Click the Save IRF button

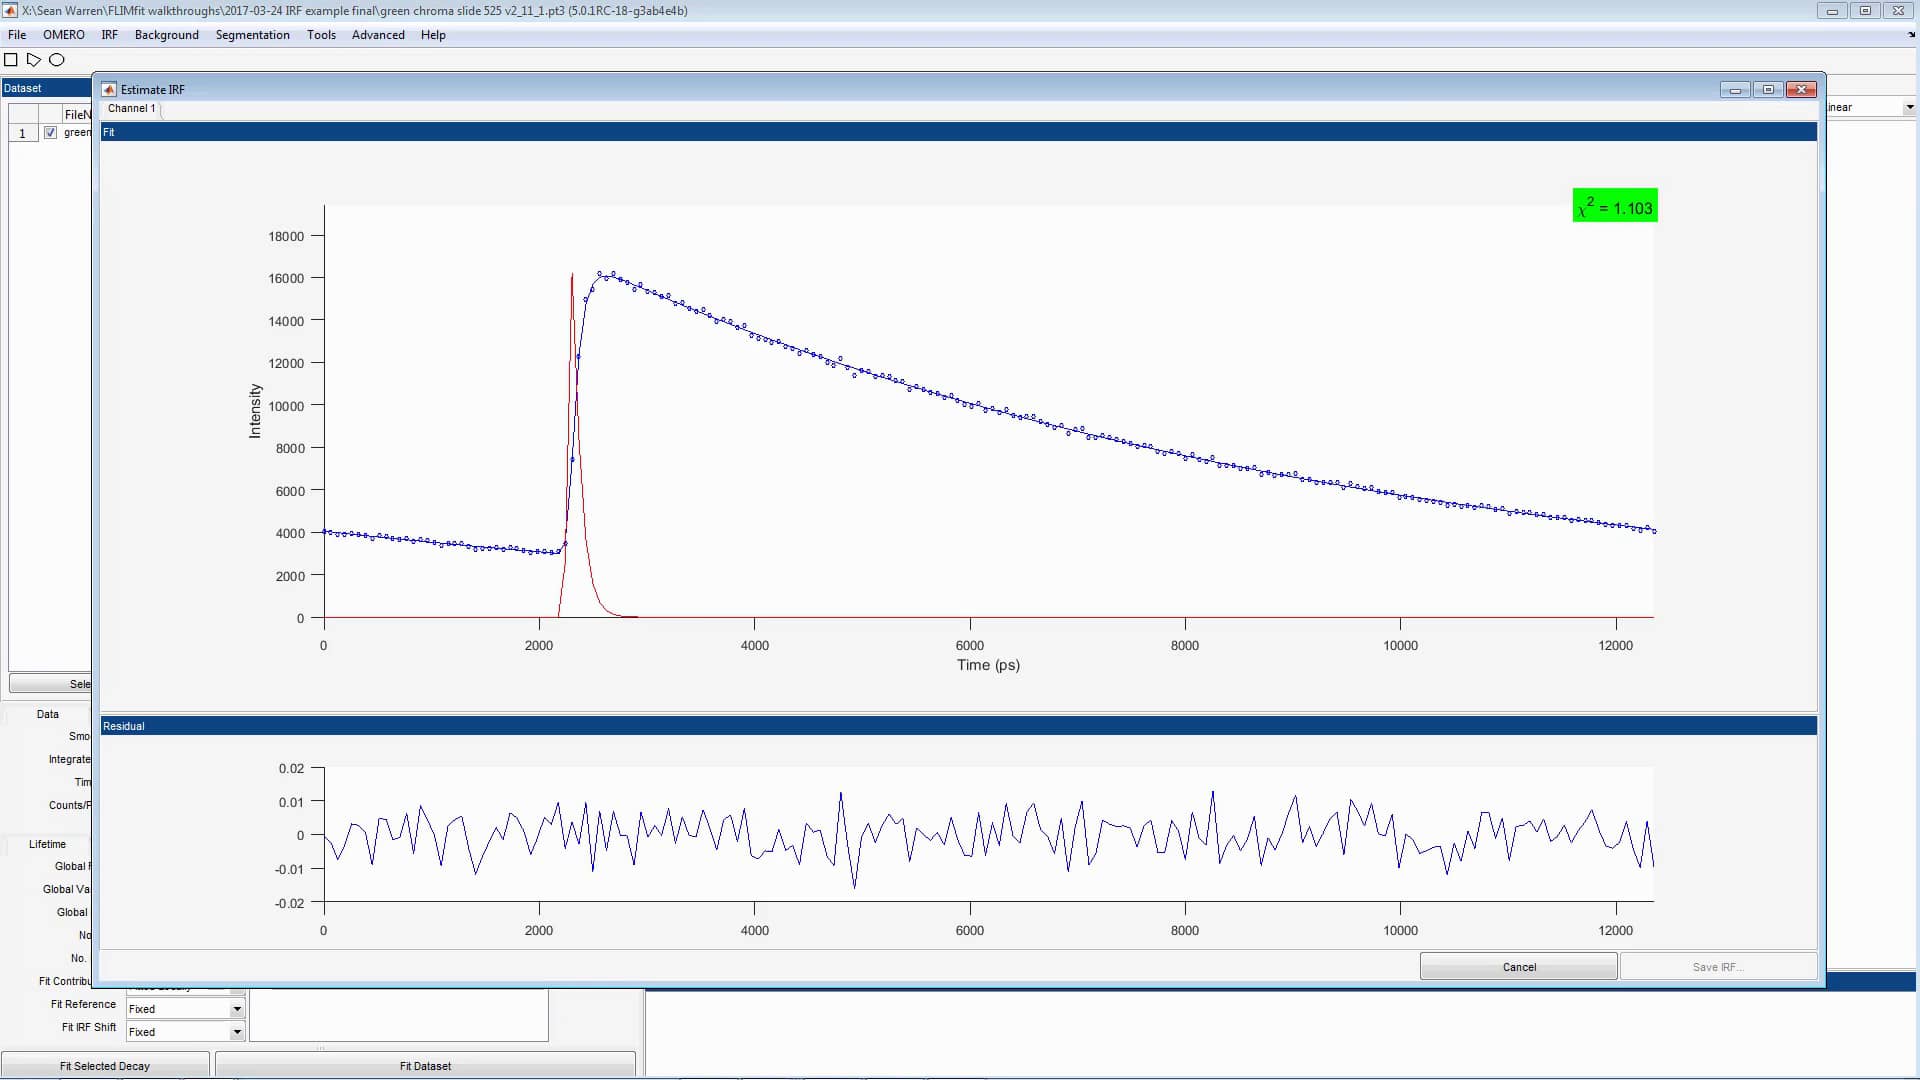(1718, 966)
